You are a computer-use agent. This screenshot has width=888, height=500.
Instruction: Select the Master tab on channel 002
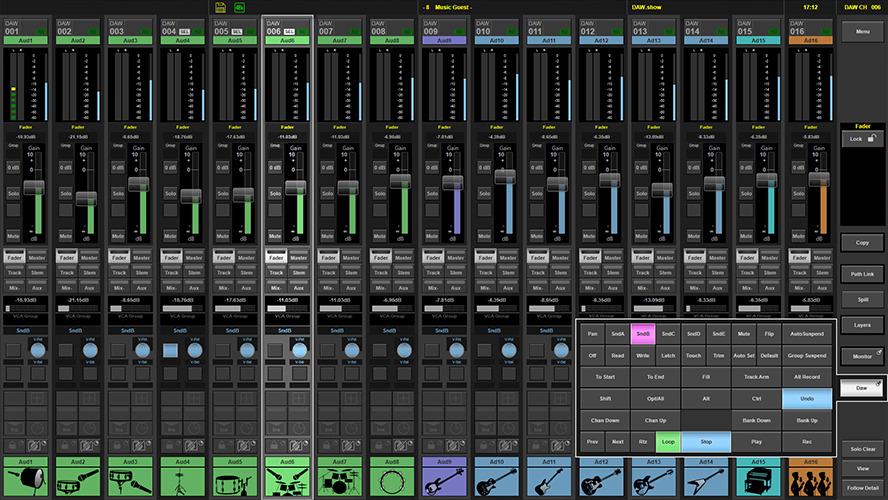coord(90,257)
